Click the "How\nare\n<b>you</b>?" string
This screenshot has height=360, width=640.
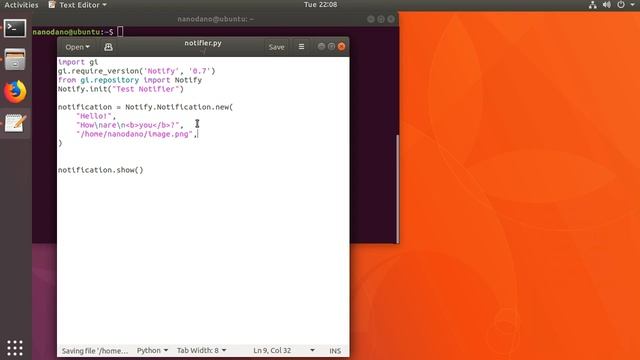(x=127, y=125)
